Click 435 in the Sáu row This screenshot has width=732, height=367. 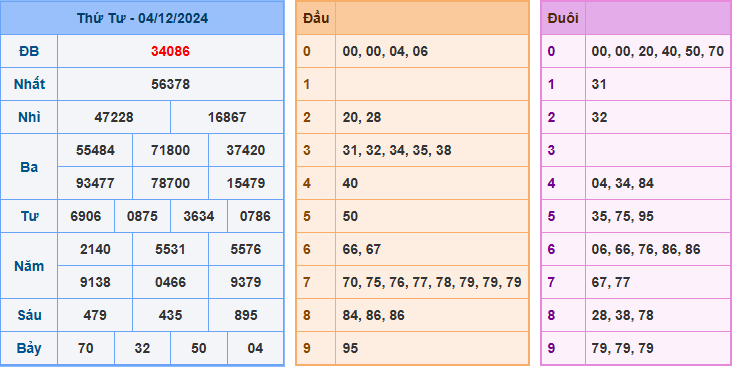coord(170,315)
